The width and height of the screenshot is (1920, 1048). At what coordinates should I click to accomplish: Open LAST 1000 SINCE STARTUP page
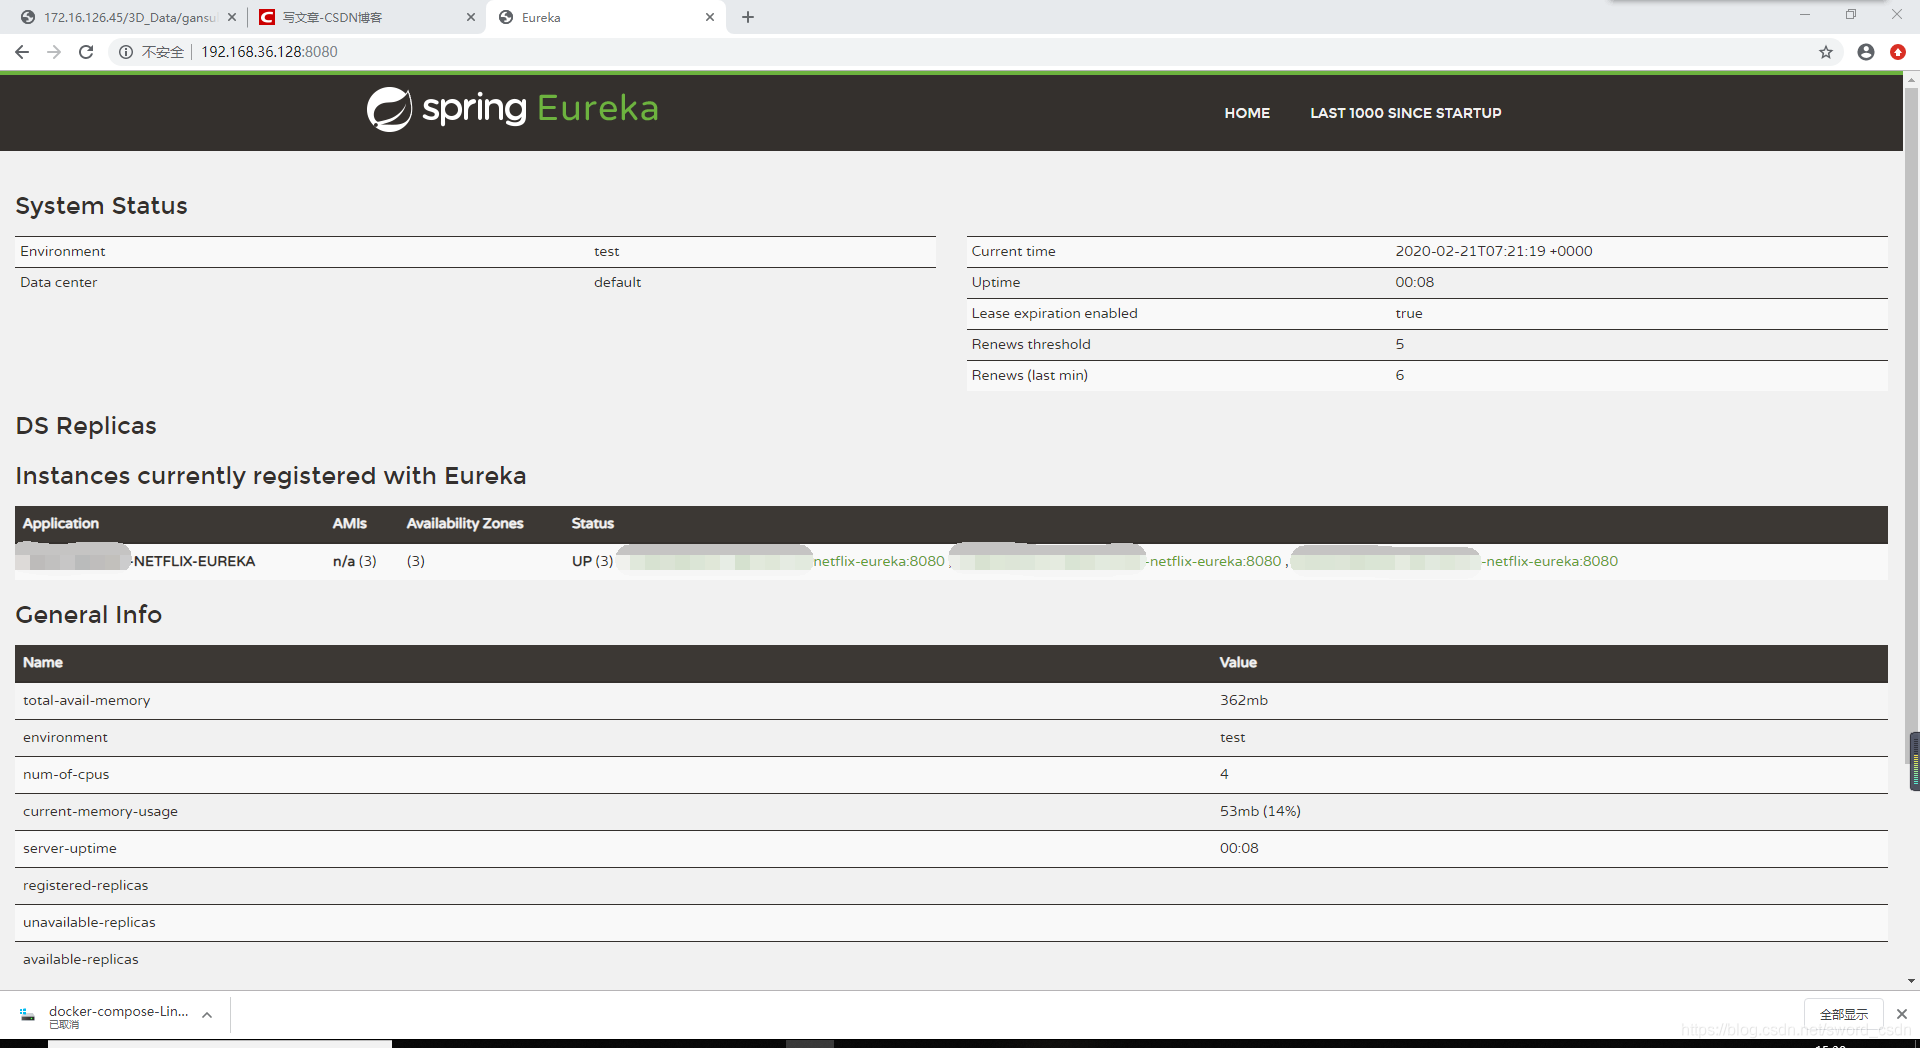1406,113
